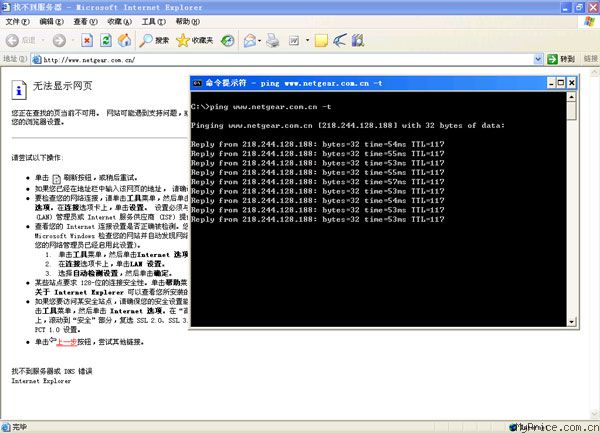This screenshot has width=600, height=433.
Task: Open the 帮助(H) menu
Action: coord(188,22)
